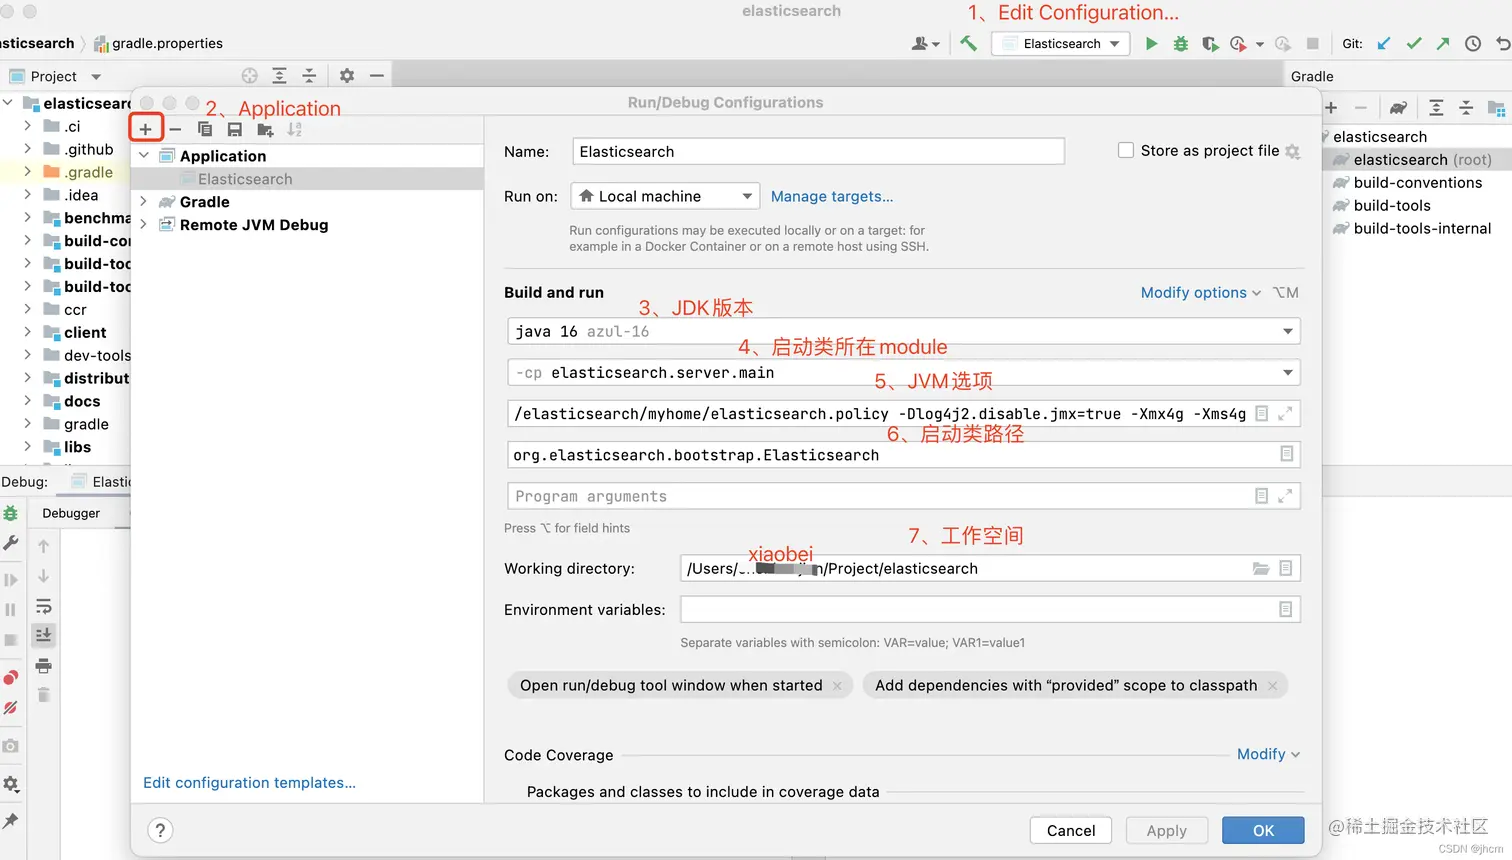Sort configurations alphabetically
1512x860 pixels.
click(x=294, y=129)
